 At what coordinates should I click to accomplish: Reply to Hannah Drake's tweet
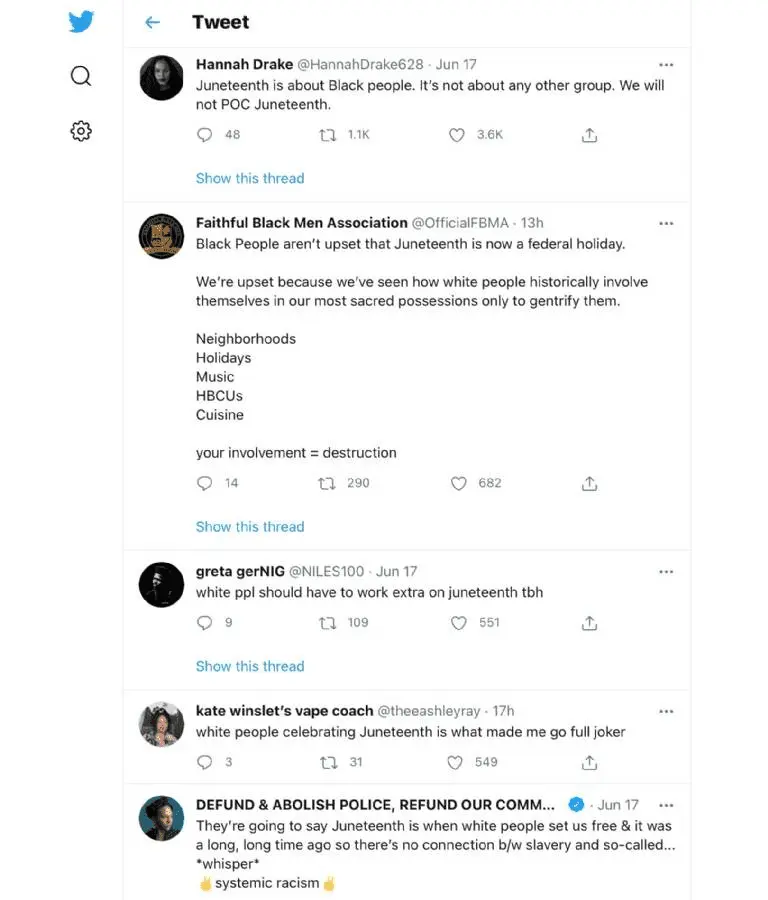point(205,135)
